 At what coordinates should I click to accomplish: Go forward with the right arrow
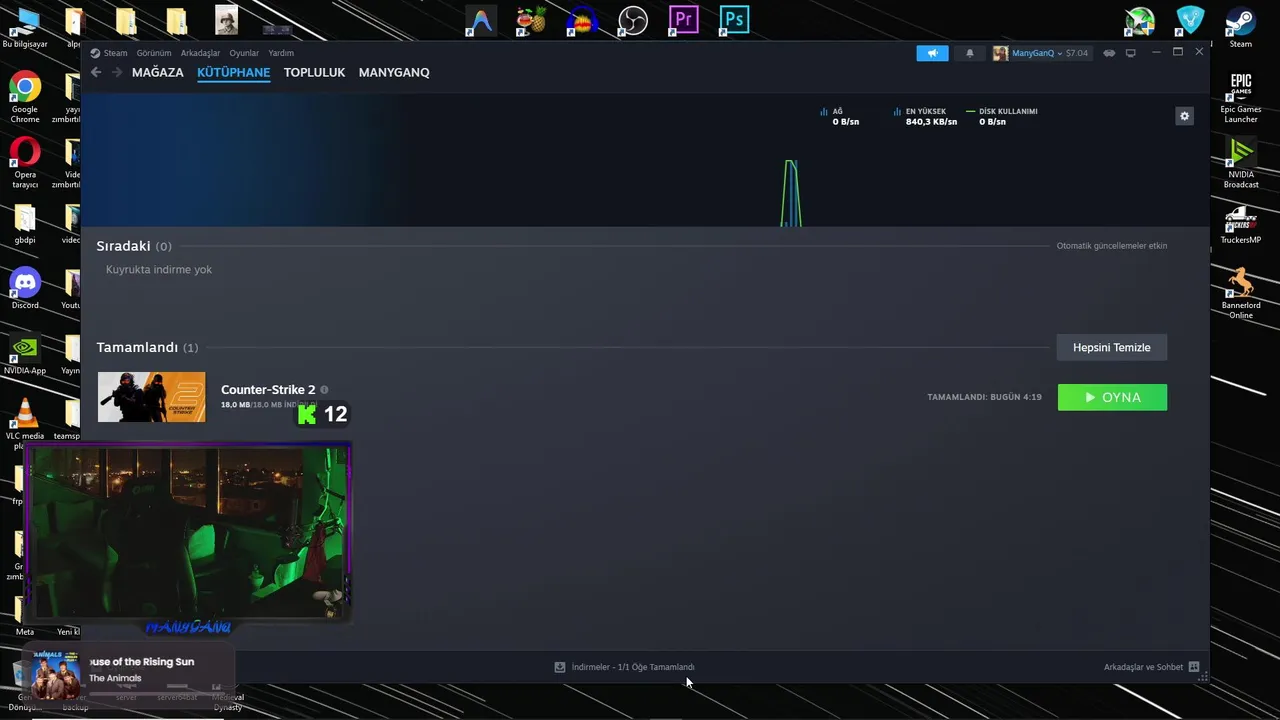coord(117,72)
